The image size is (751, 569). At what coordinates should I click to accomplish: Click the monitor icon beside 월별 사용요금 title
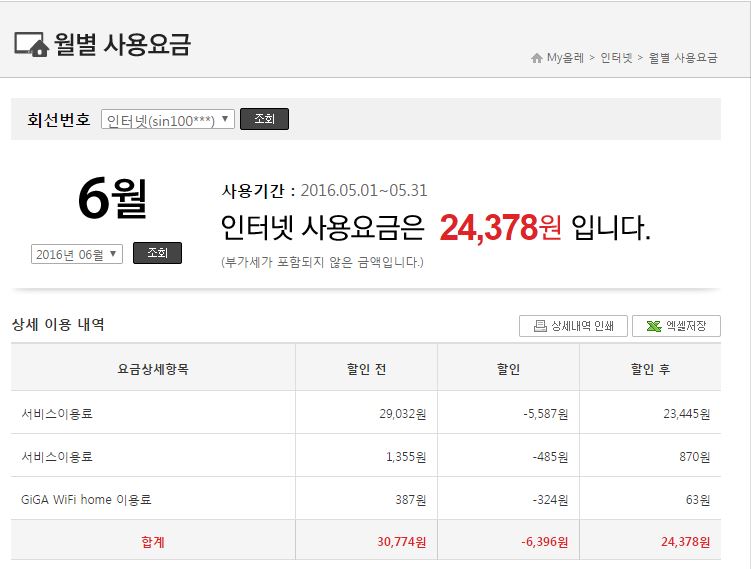(30, 45)
